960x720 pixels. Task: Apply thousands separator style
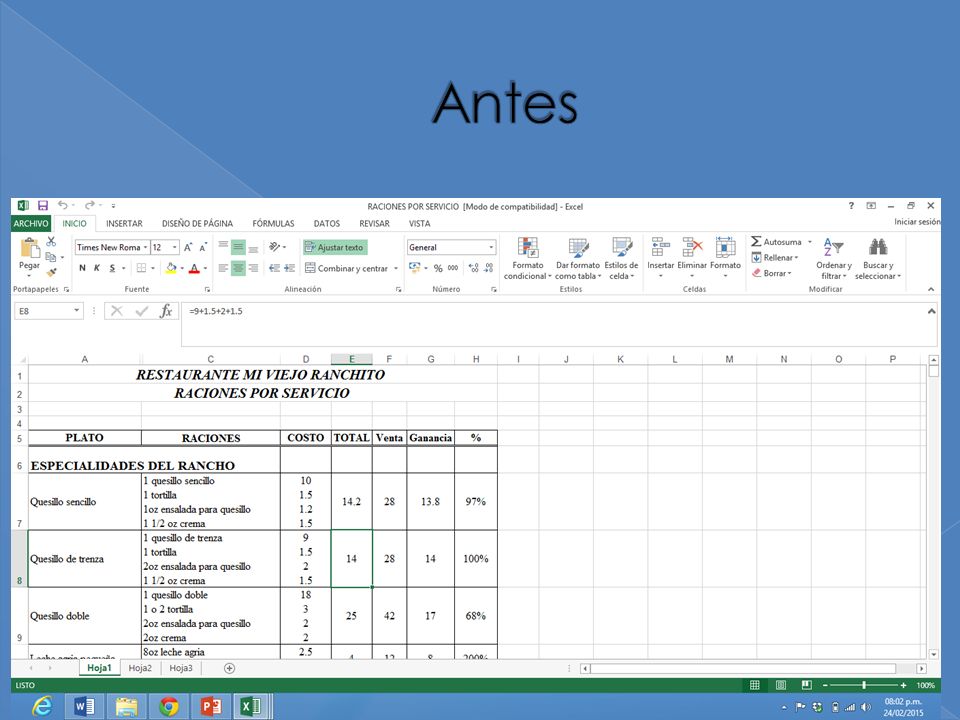click(x=453, y=268)
